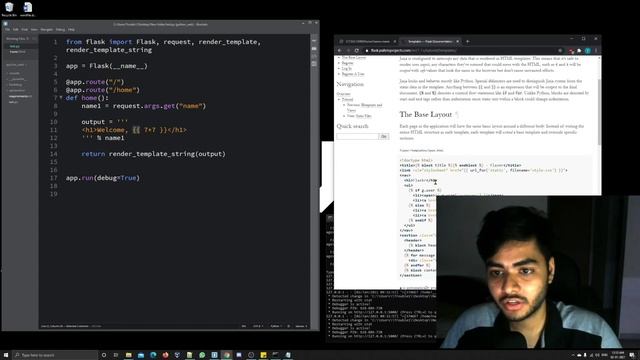Expand the fourth folder in the project tree
This screenshot has width=640, height=360.
pyautogui.click(x=16, y=91)
